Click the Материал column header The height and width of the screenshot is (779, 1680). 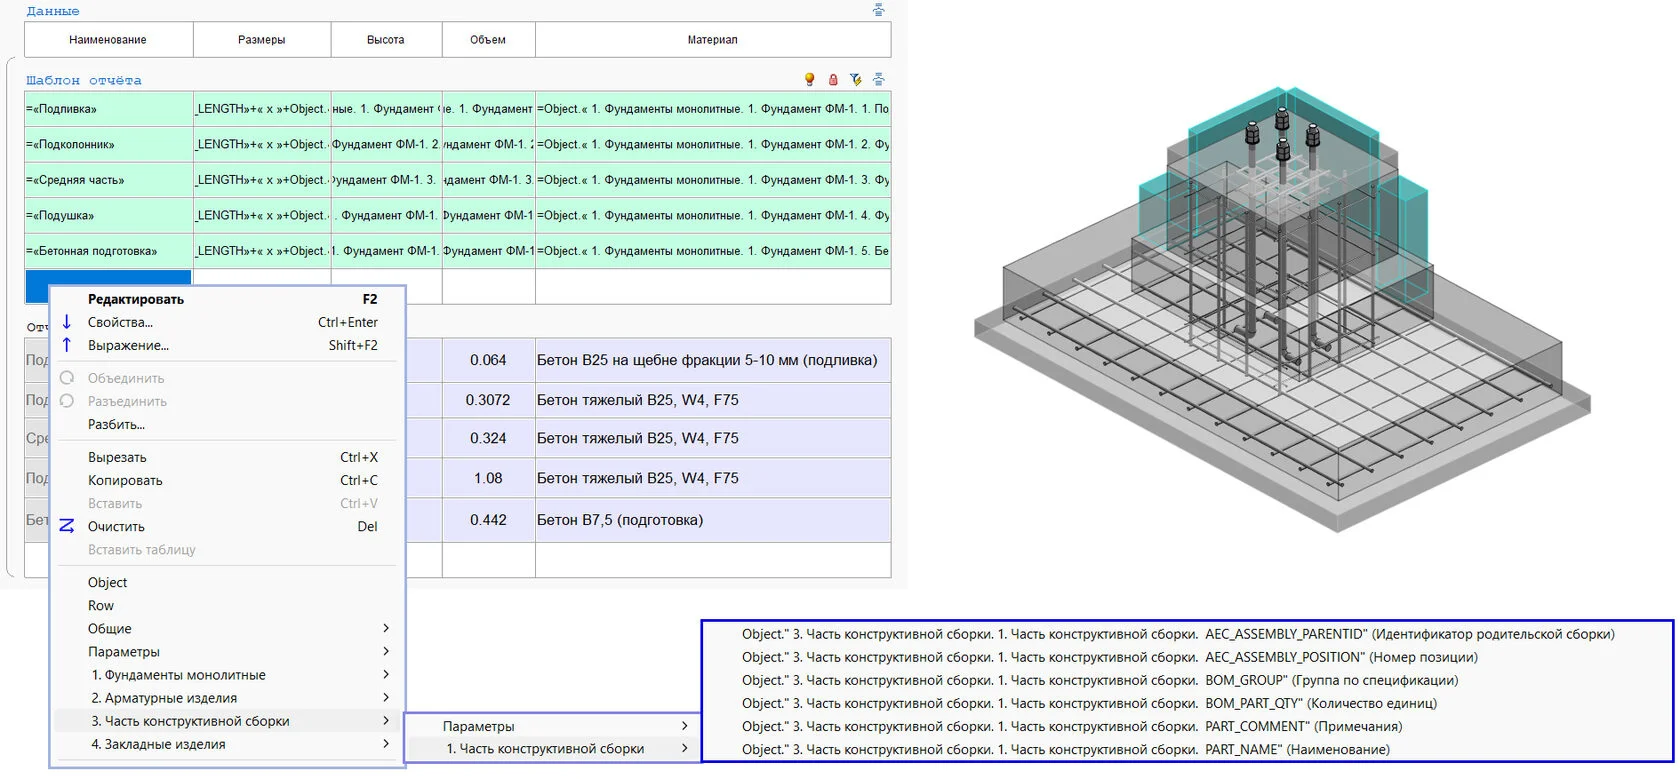pos(713,40)
